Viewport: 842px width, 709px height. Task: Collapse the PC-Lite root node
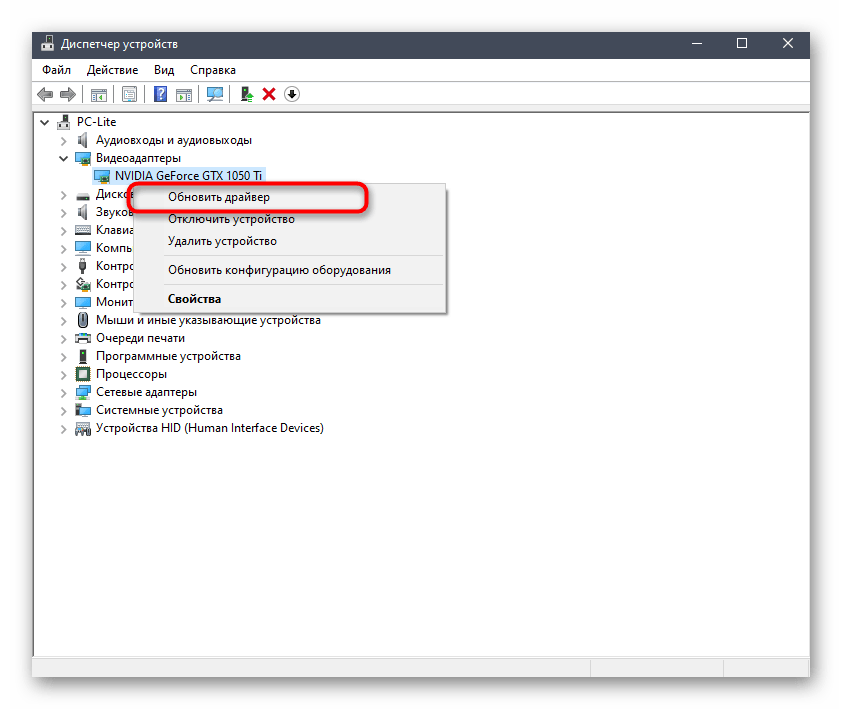[x=45, y=122]
